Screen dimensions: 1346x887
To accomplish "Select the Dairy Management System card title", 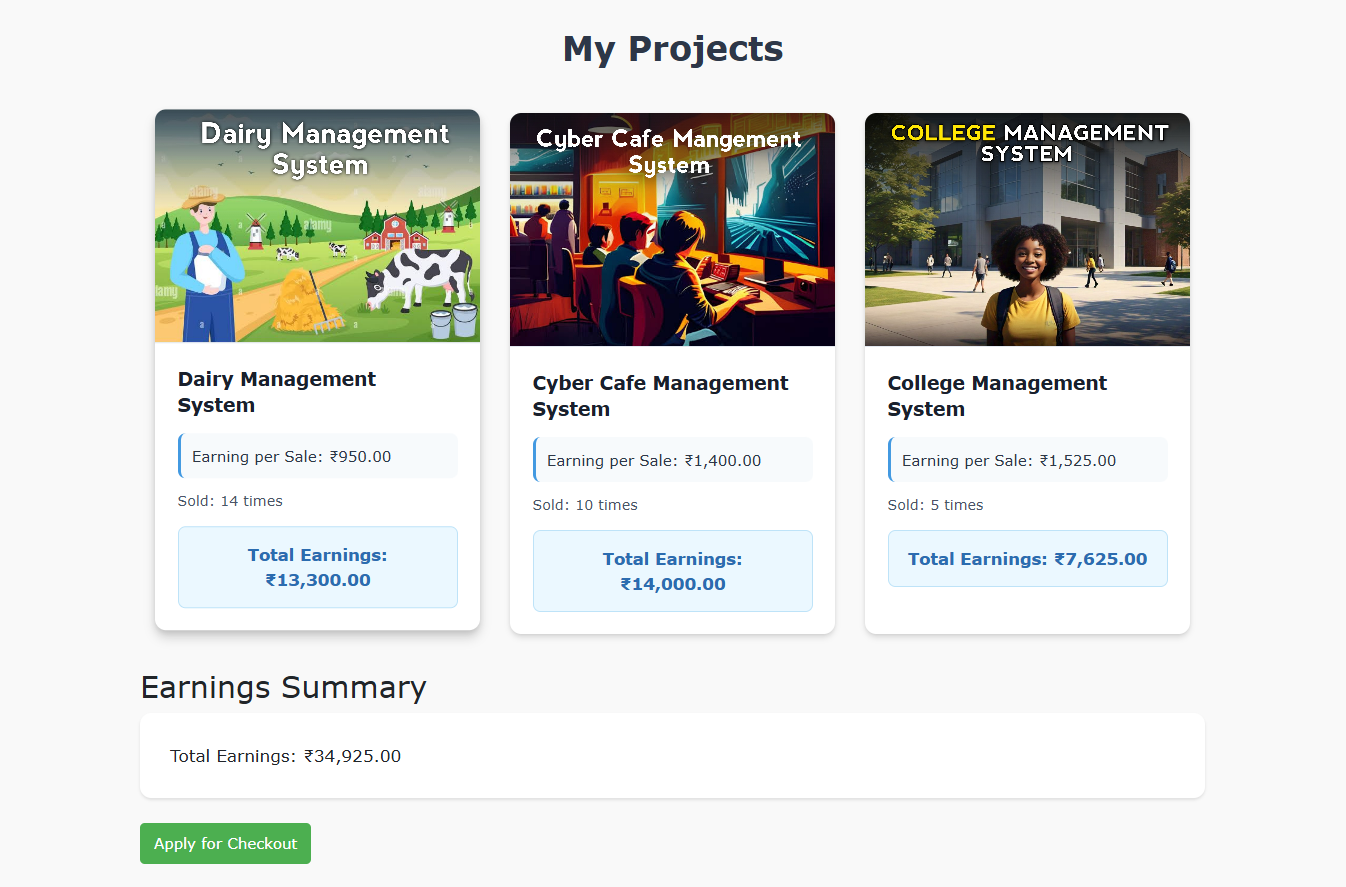I will point(277,392).
